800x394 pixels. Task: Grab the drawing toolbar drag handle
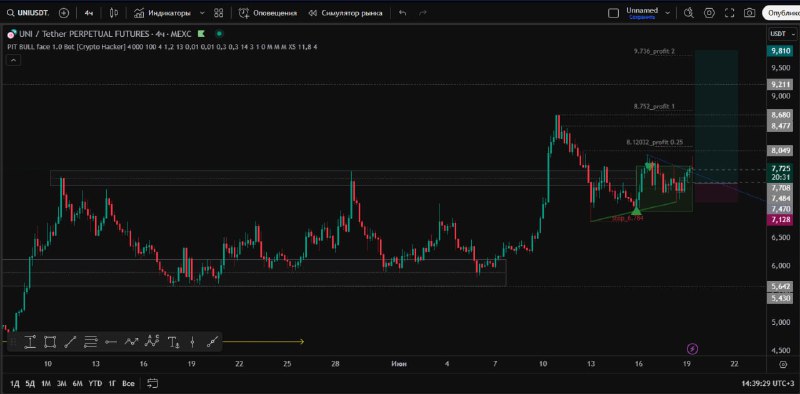13,342
